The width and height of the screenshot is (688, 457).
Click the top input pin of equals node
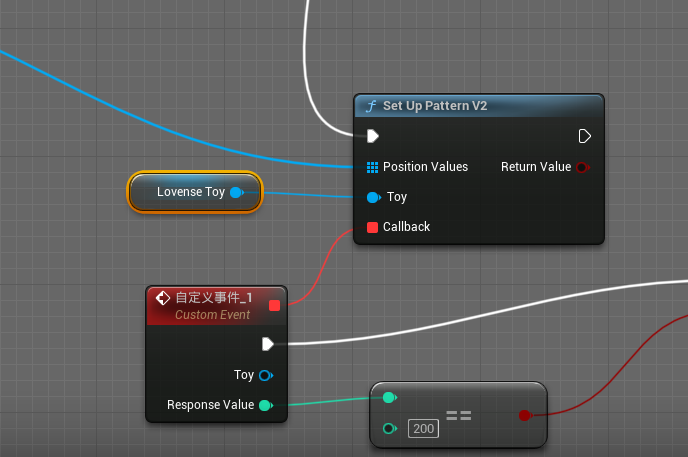click(x=389, y=398)
